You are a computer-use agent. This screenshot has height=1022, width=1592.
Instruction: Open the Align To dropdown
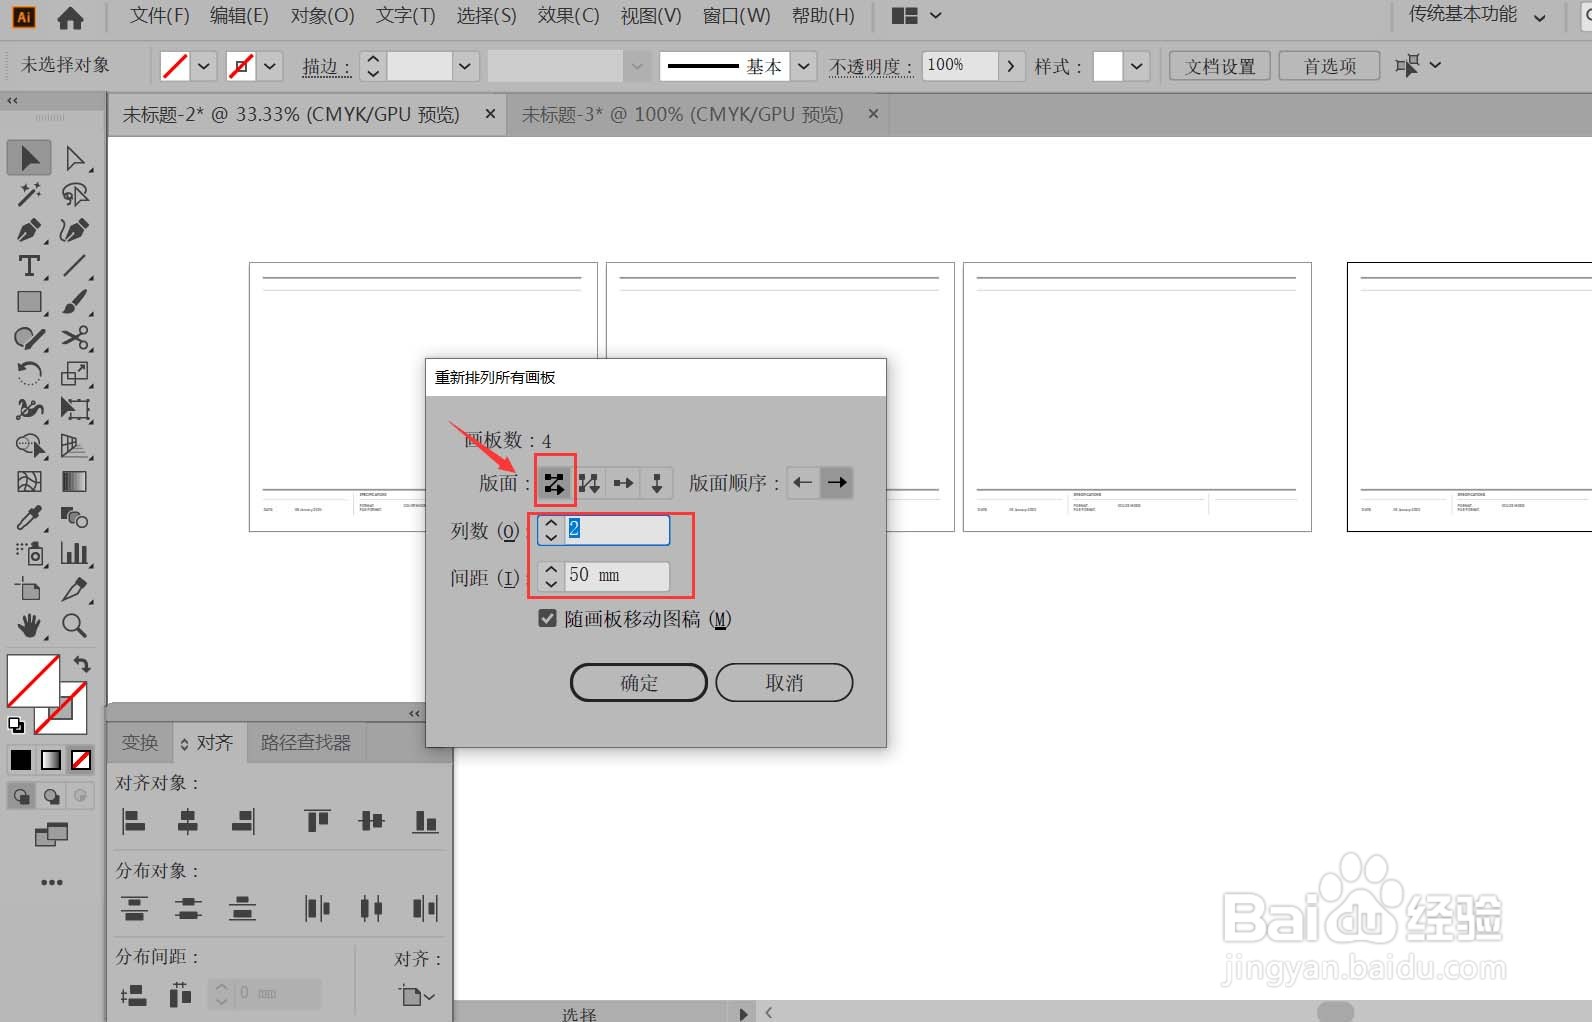tap(417, 995)
